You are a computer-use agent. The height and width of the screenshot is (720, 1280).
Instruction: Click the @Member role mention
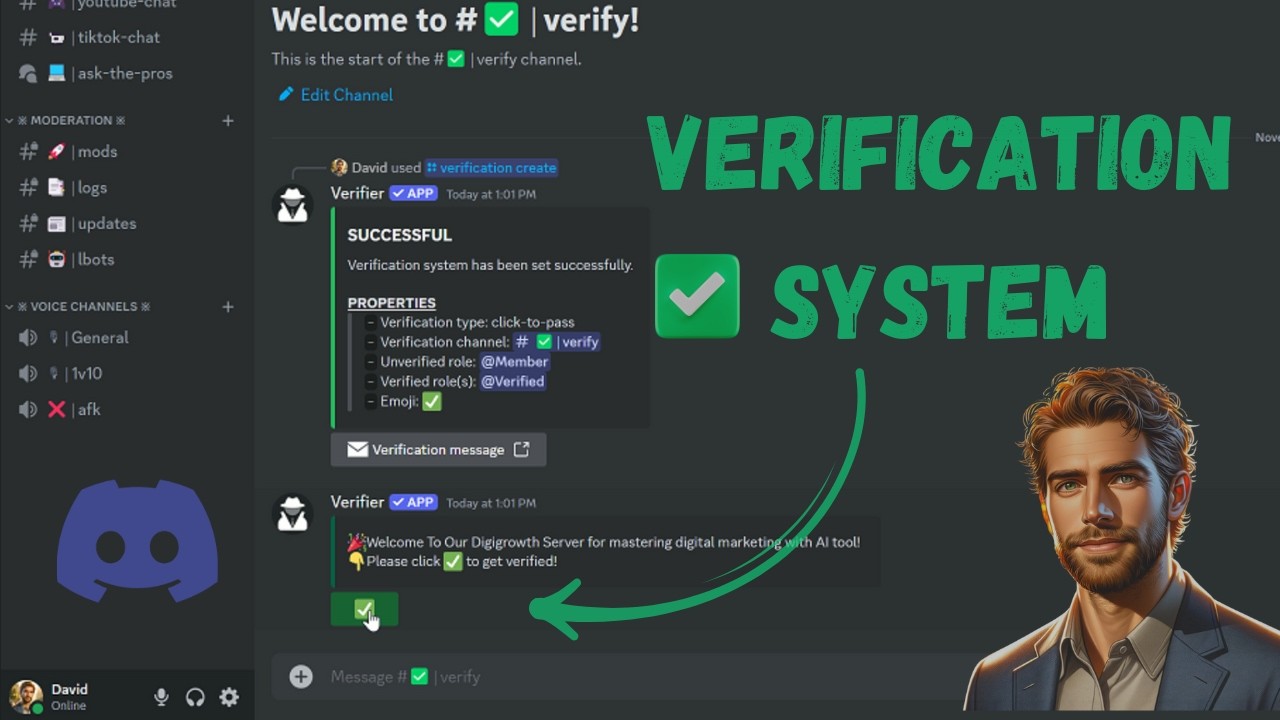(x=514, y=362)
